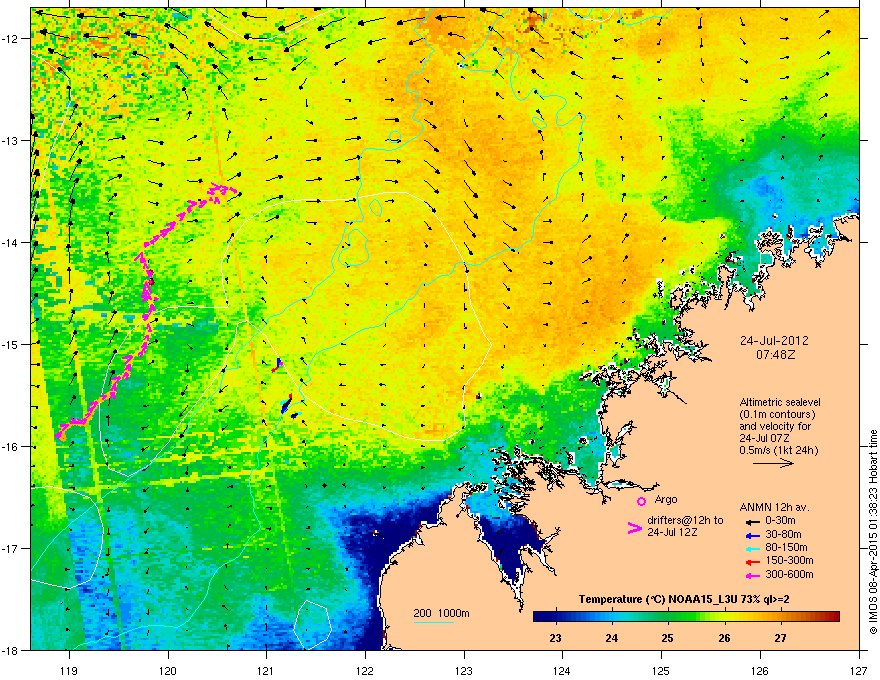
Task: Click the -12 latitude axis label
Action: point(11,38)
